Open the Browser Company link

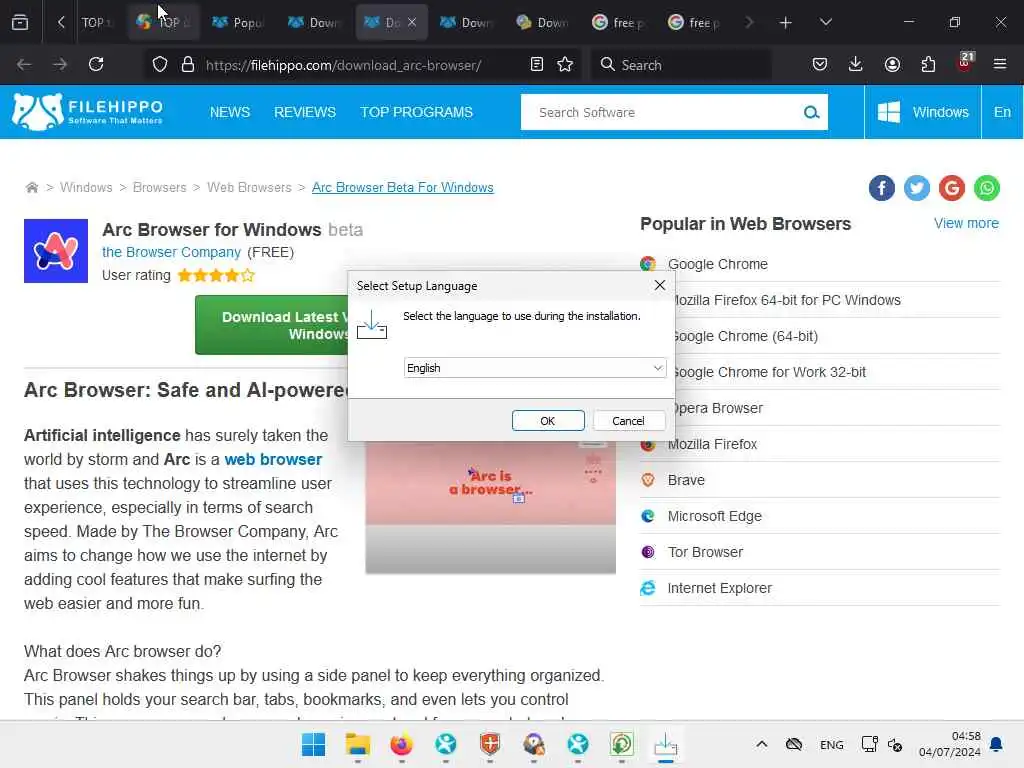(172, 252)
